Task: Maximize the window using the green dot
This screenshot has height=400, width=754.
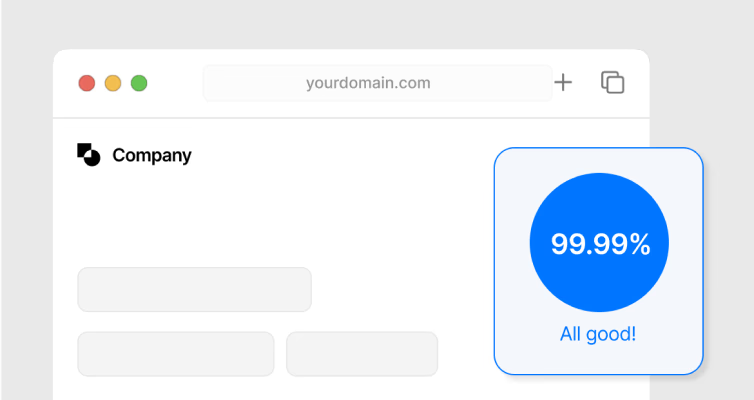Action: click(x=139, y=83)
